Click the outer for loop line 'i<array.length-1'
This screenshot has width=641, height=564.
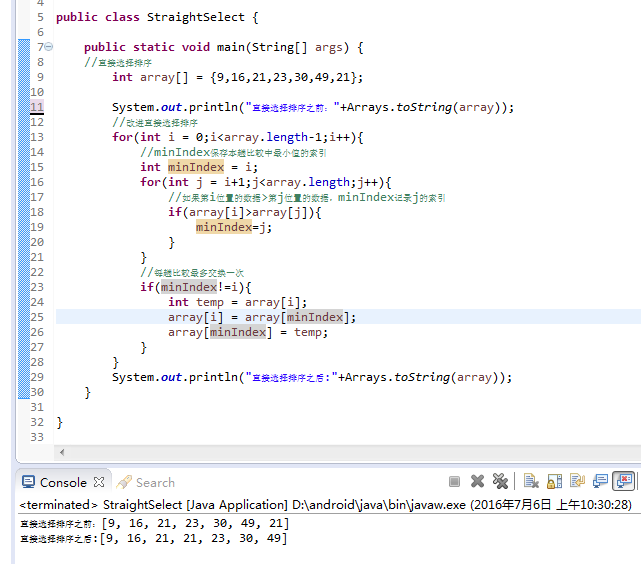(238, 137)
